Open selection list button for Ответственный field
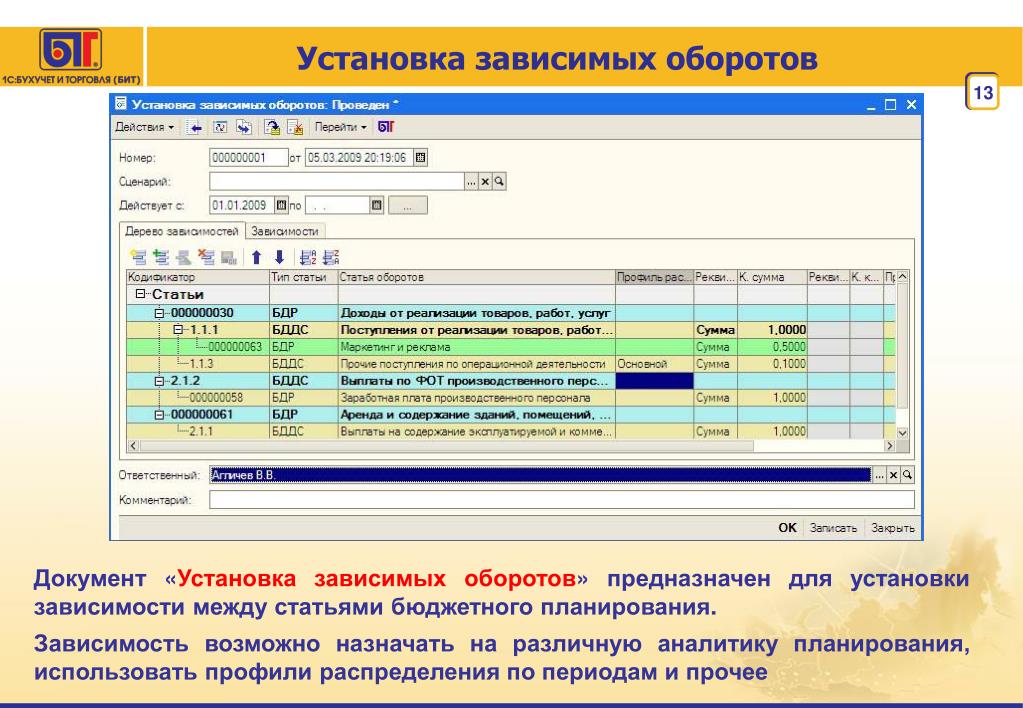This screenshot has width=1023, height=708. [879, 475]
